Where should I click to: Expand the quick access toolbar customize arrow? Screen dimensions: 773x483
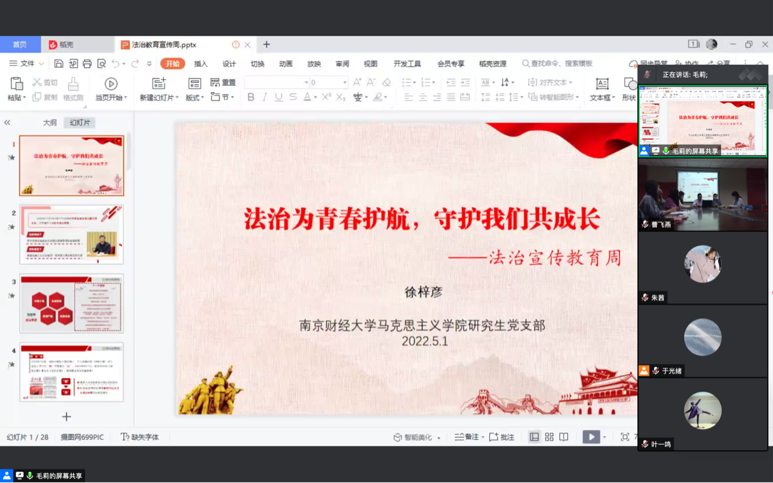pyautogui.click(x=149, y=64)
